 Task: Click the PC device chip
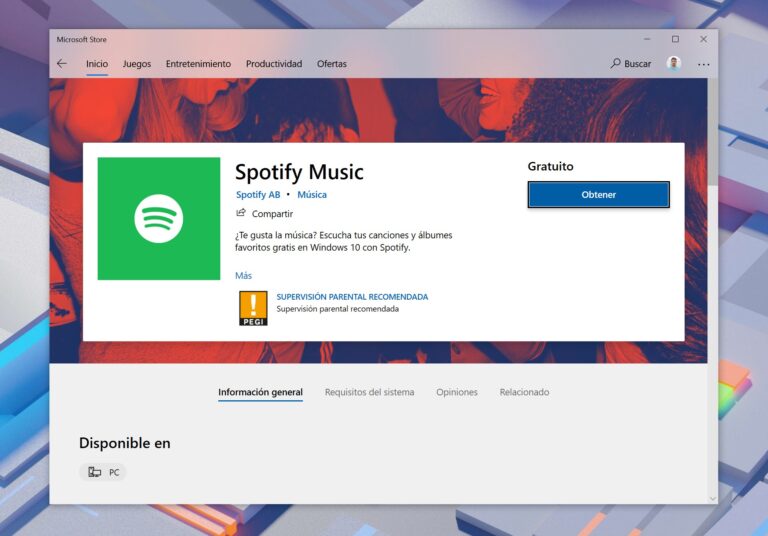103,472
